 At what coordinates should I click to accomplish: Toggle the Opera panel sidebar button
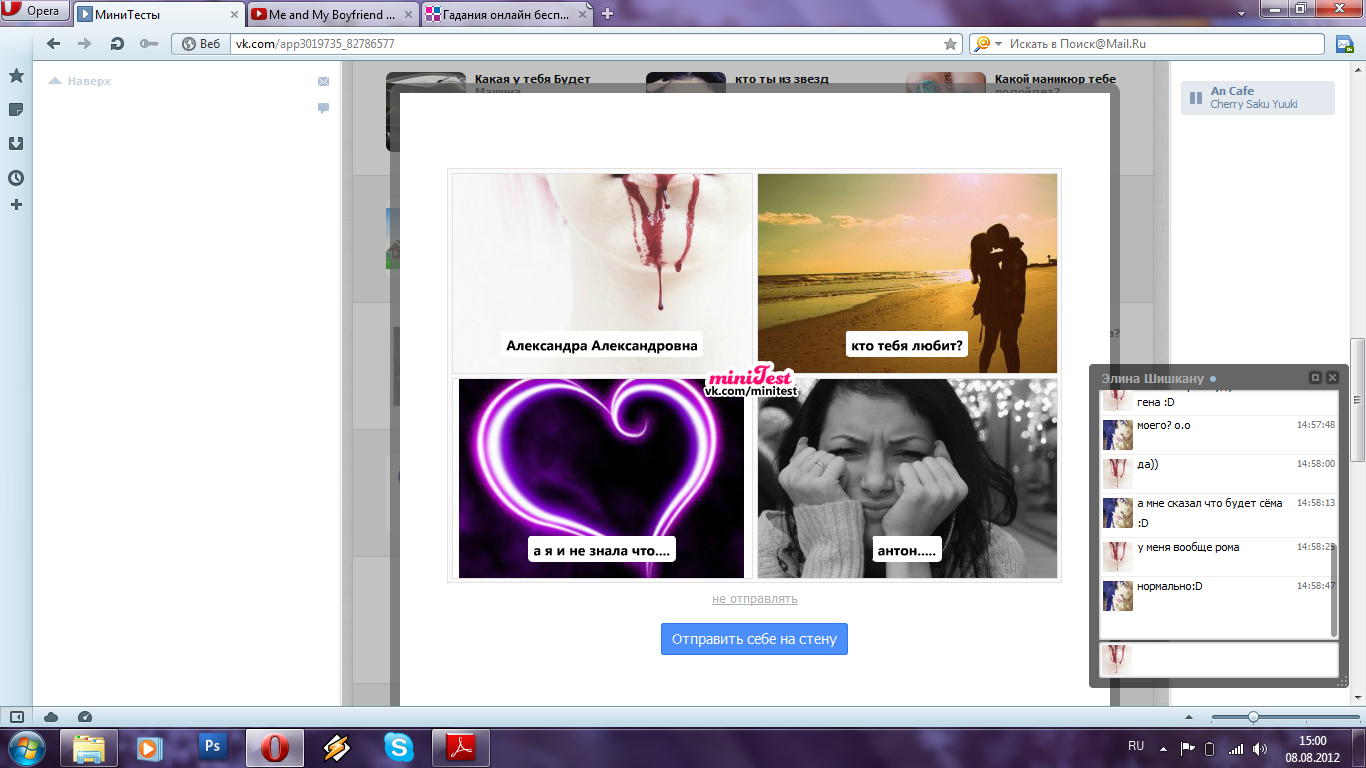[x=16, y=717]
